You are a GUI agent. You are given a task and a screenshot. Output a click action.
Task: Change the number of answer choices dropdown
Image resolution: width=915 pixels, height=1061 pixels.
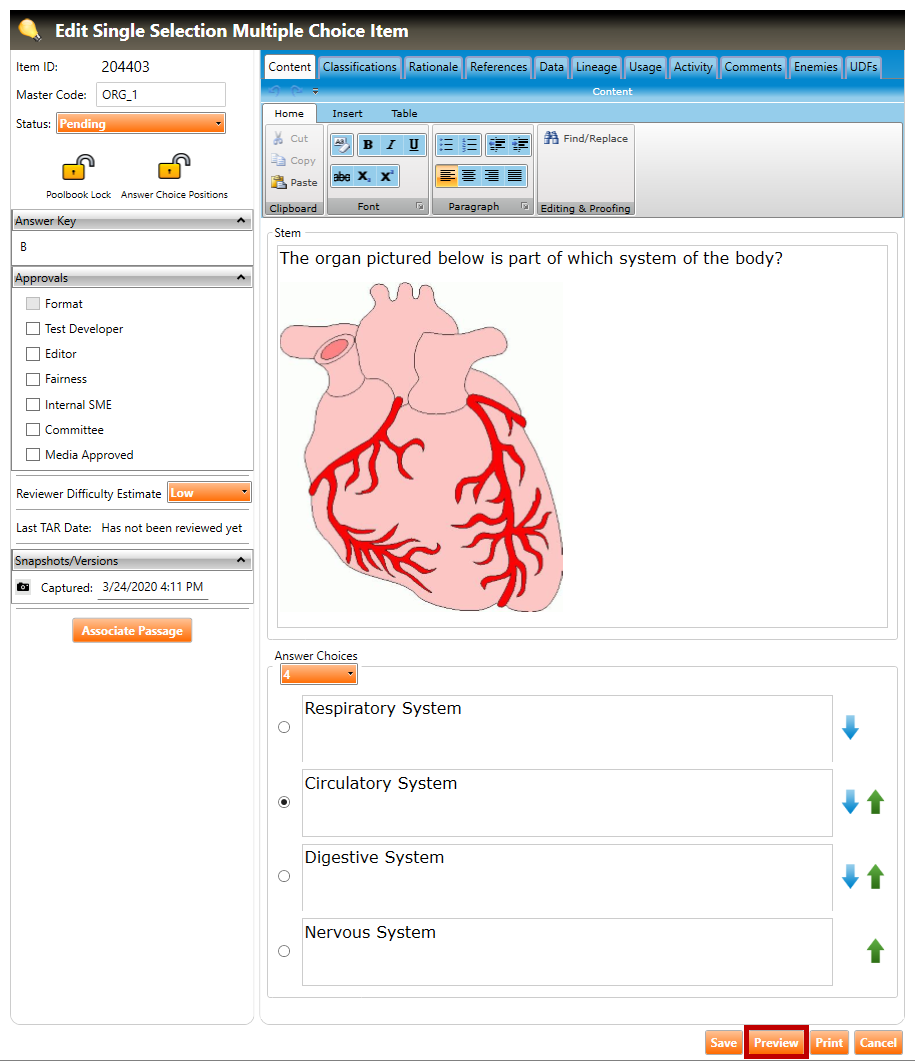pyautogui.click(x=318, y=675)
